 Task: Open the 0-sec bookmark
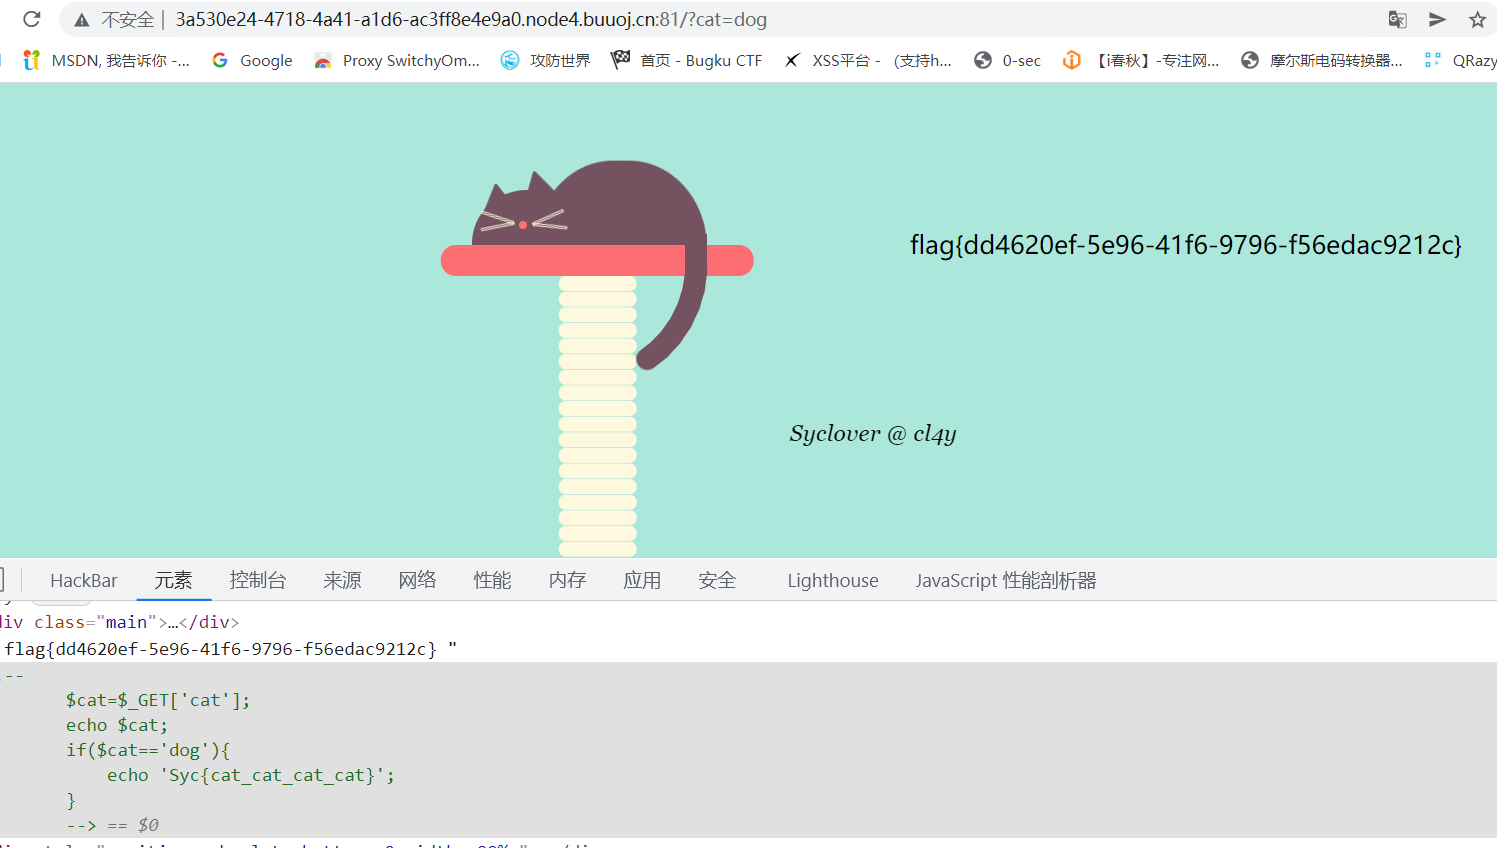pyautogui.click(x=1008, y=60)
